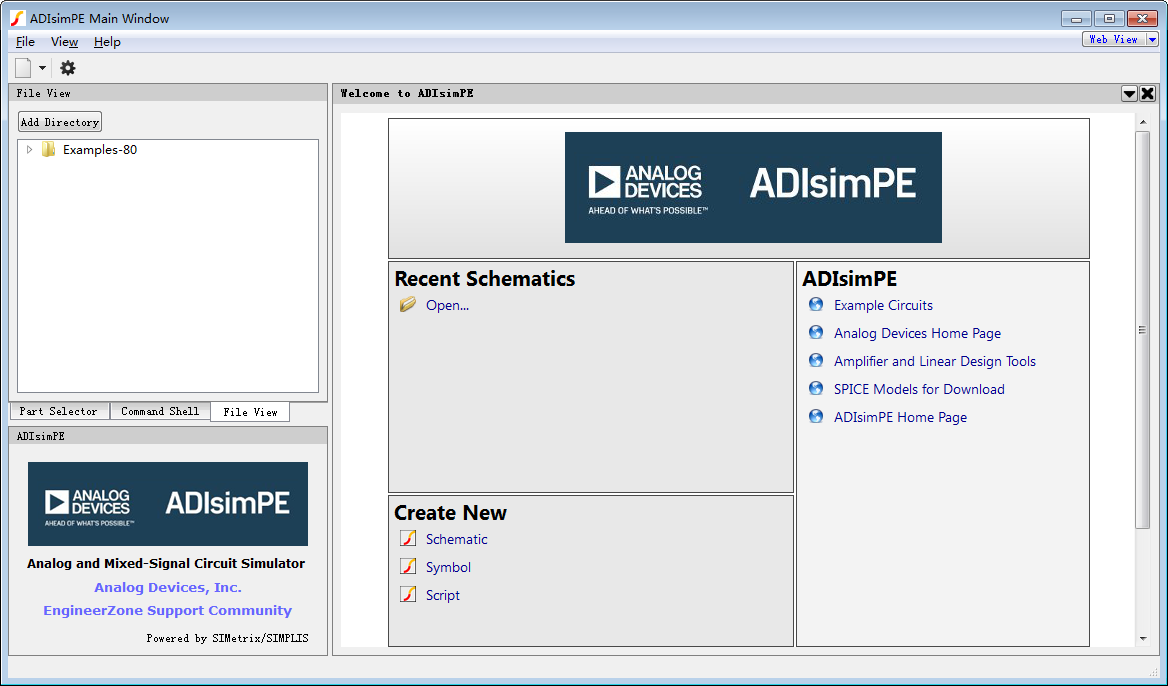The width and height of the screenshot is (1168, 686).
Task: Click the welcome page vertical scrollbar thumb
Action: pos(1143,330)
